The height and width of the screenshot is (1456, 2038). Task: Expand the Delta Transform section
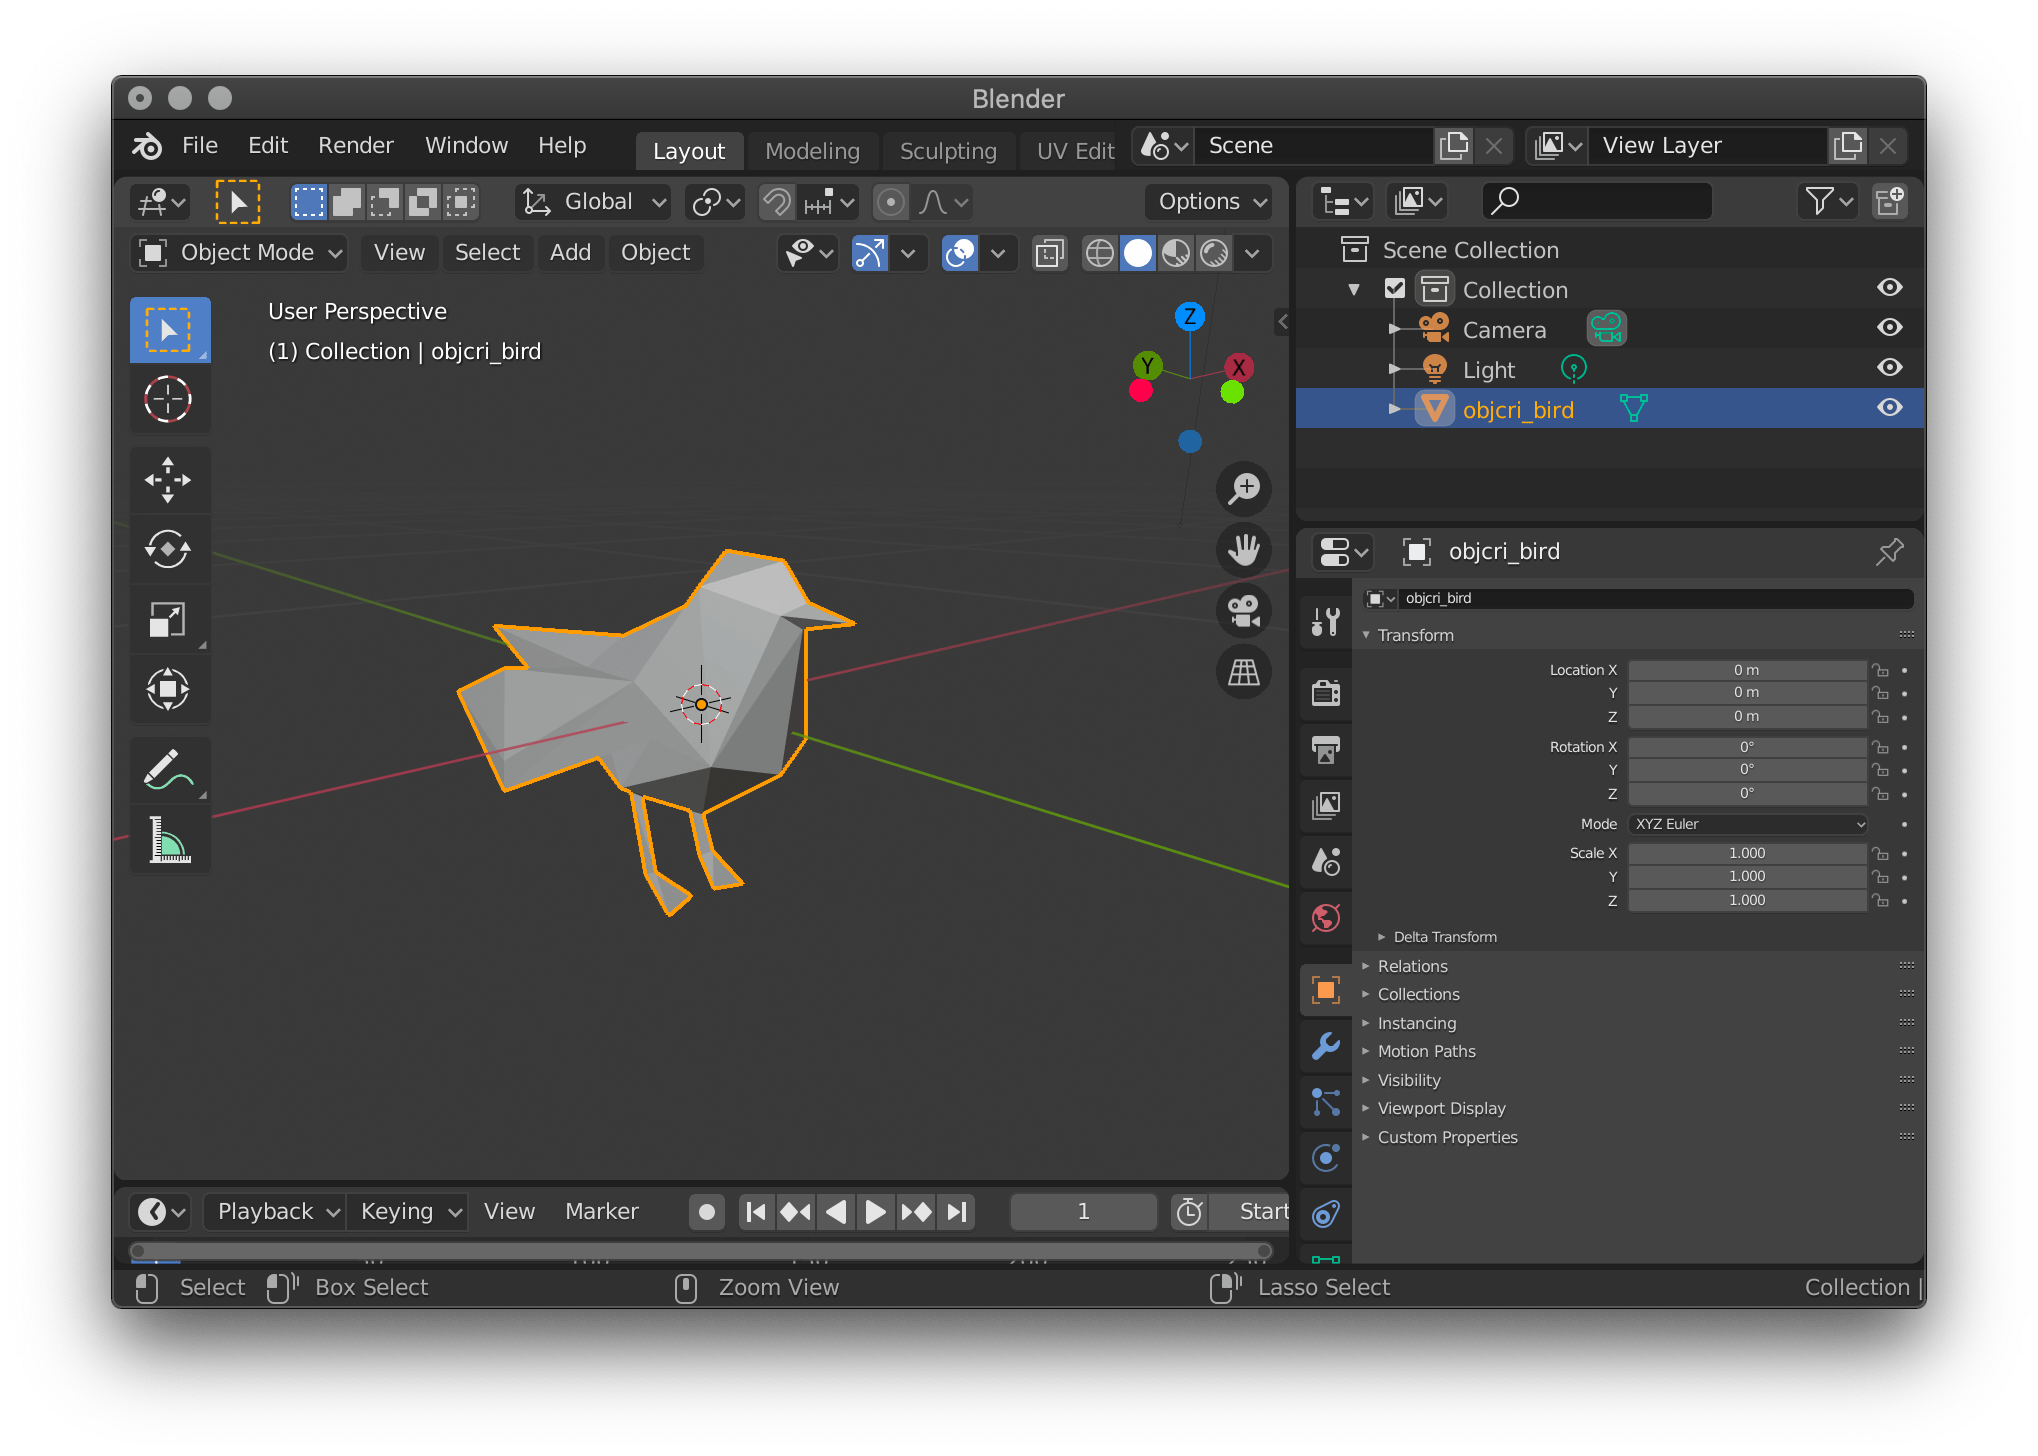(x=1444, y=936)
